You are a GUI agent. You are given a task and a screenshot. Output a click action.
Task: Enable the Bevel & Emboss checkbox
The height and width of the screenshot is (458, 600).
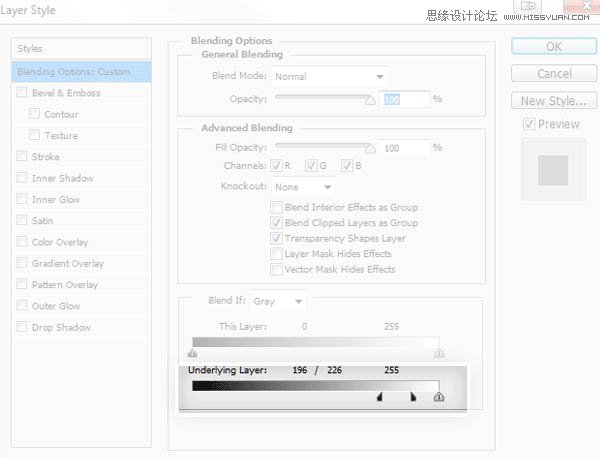click(x=22, y=93)
